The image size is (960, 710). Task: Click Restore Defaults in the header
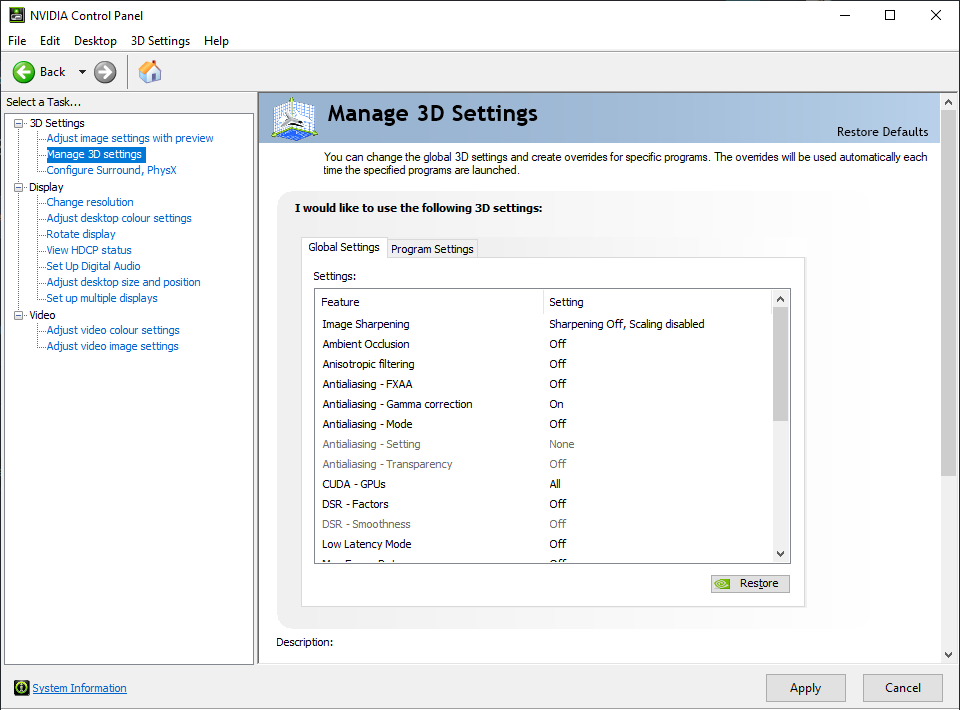[882, 132]
